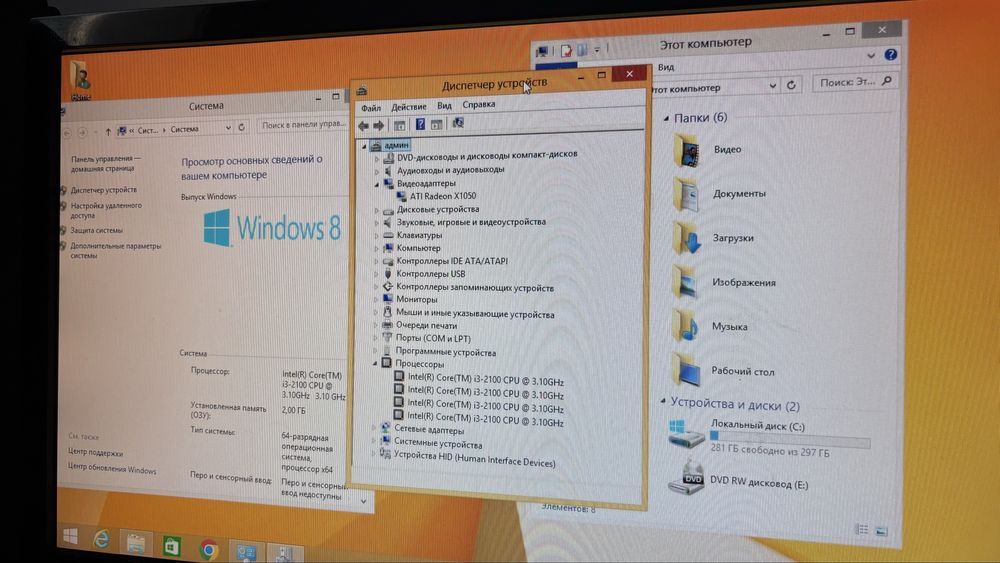Click the Видеоадаптеры category icon
Viewport: 1000px width, 563px height.
(x=388, y=184)
